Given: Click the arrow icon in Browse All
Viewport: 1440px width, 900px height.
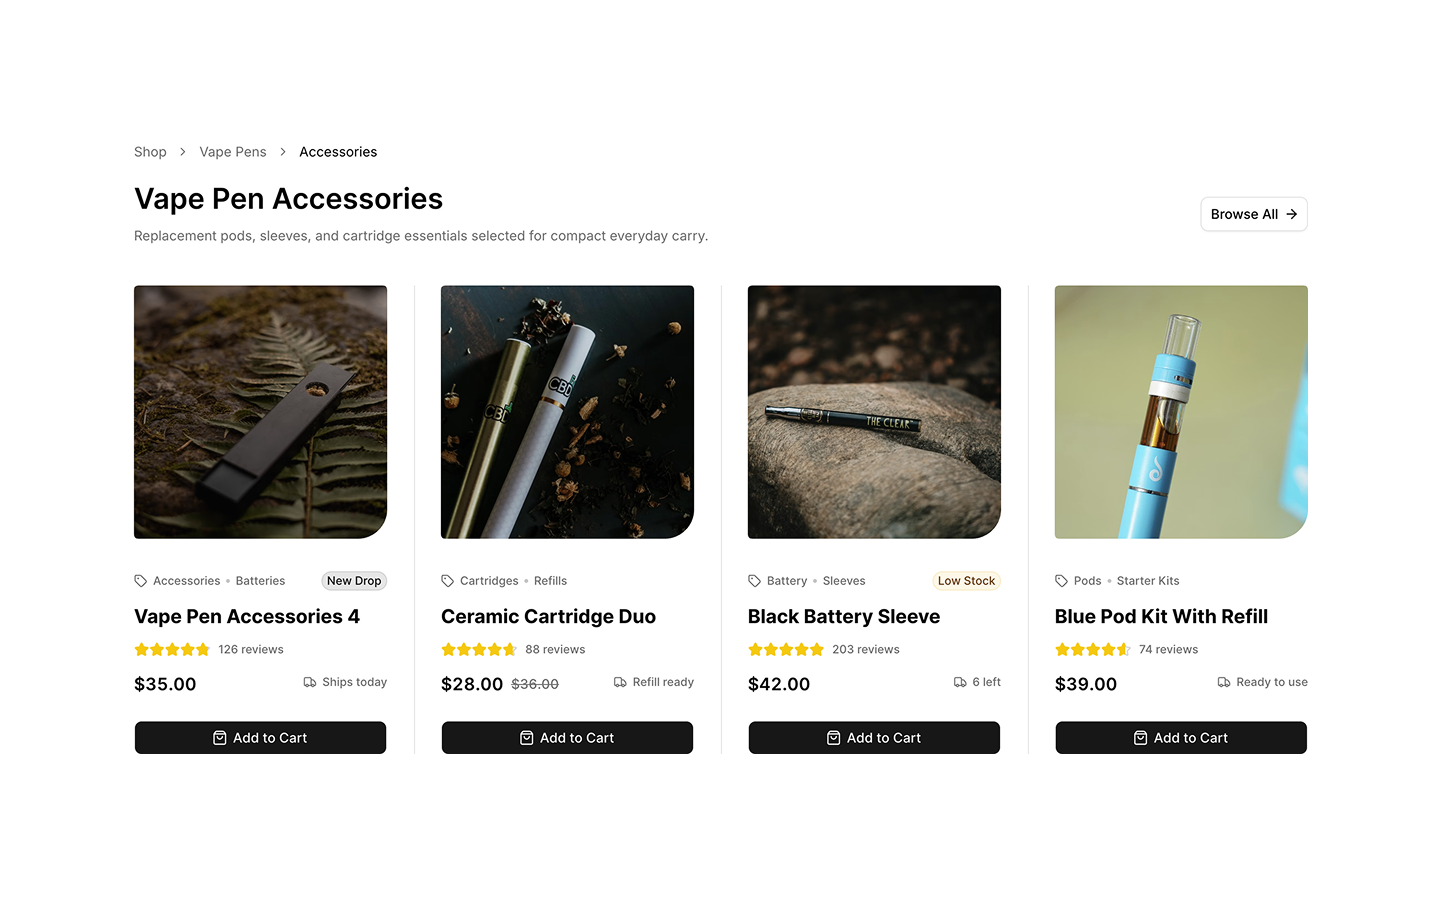Looking at the screenshot, I should (x=1292, y=214).
